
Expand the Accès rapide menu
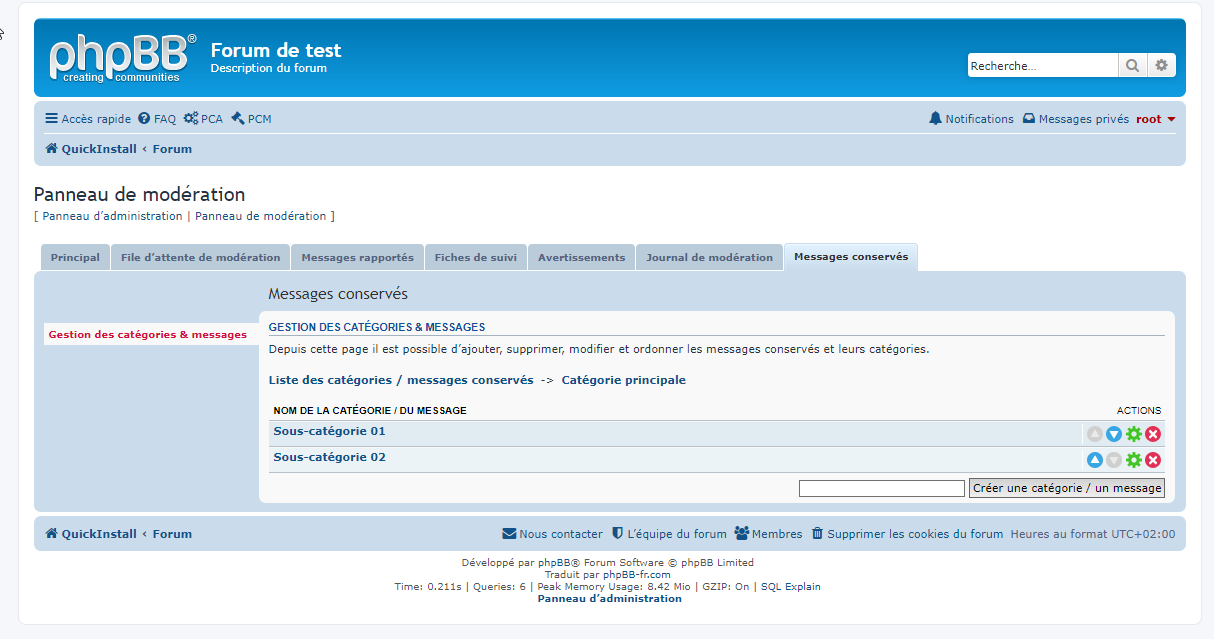click(x=88, y=119)
